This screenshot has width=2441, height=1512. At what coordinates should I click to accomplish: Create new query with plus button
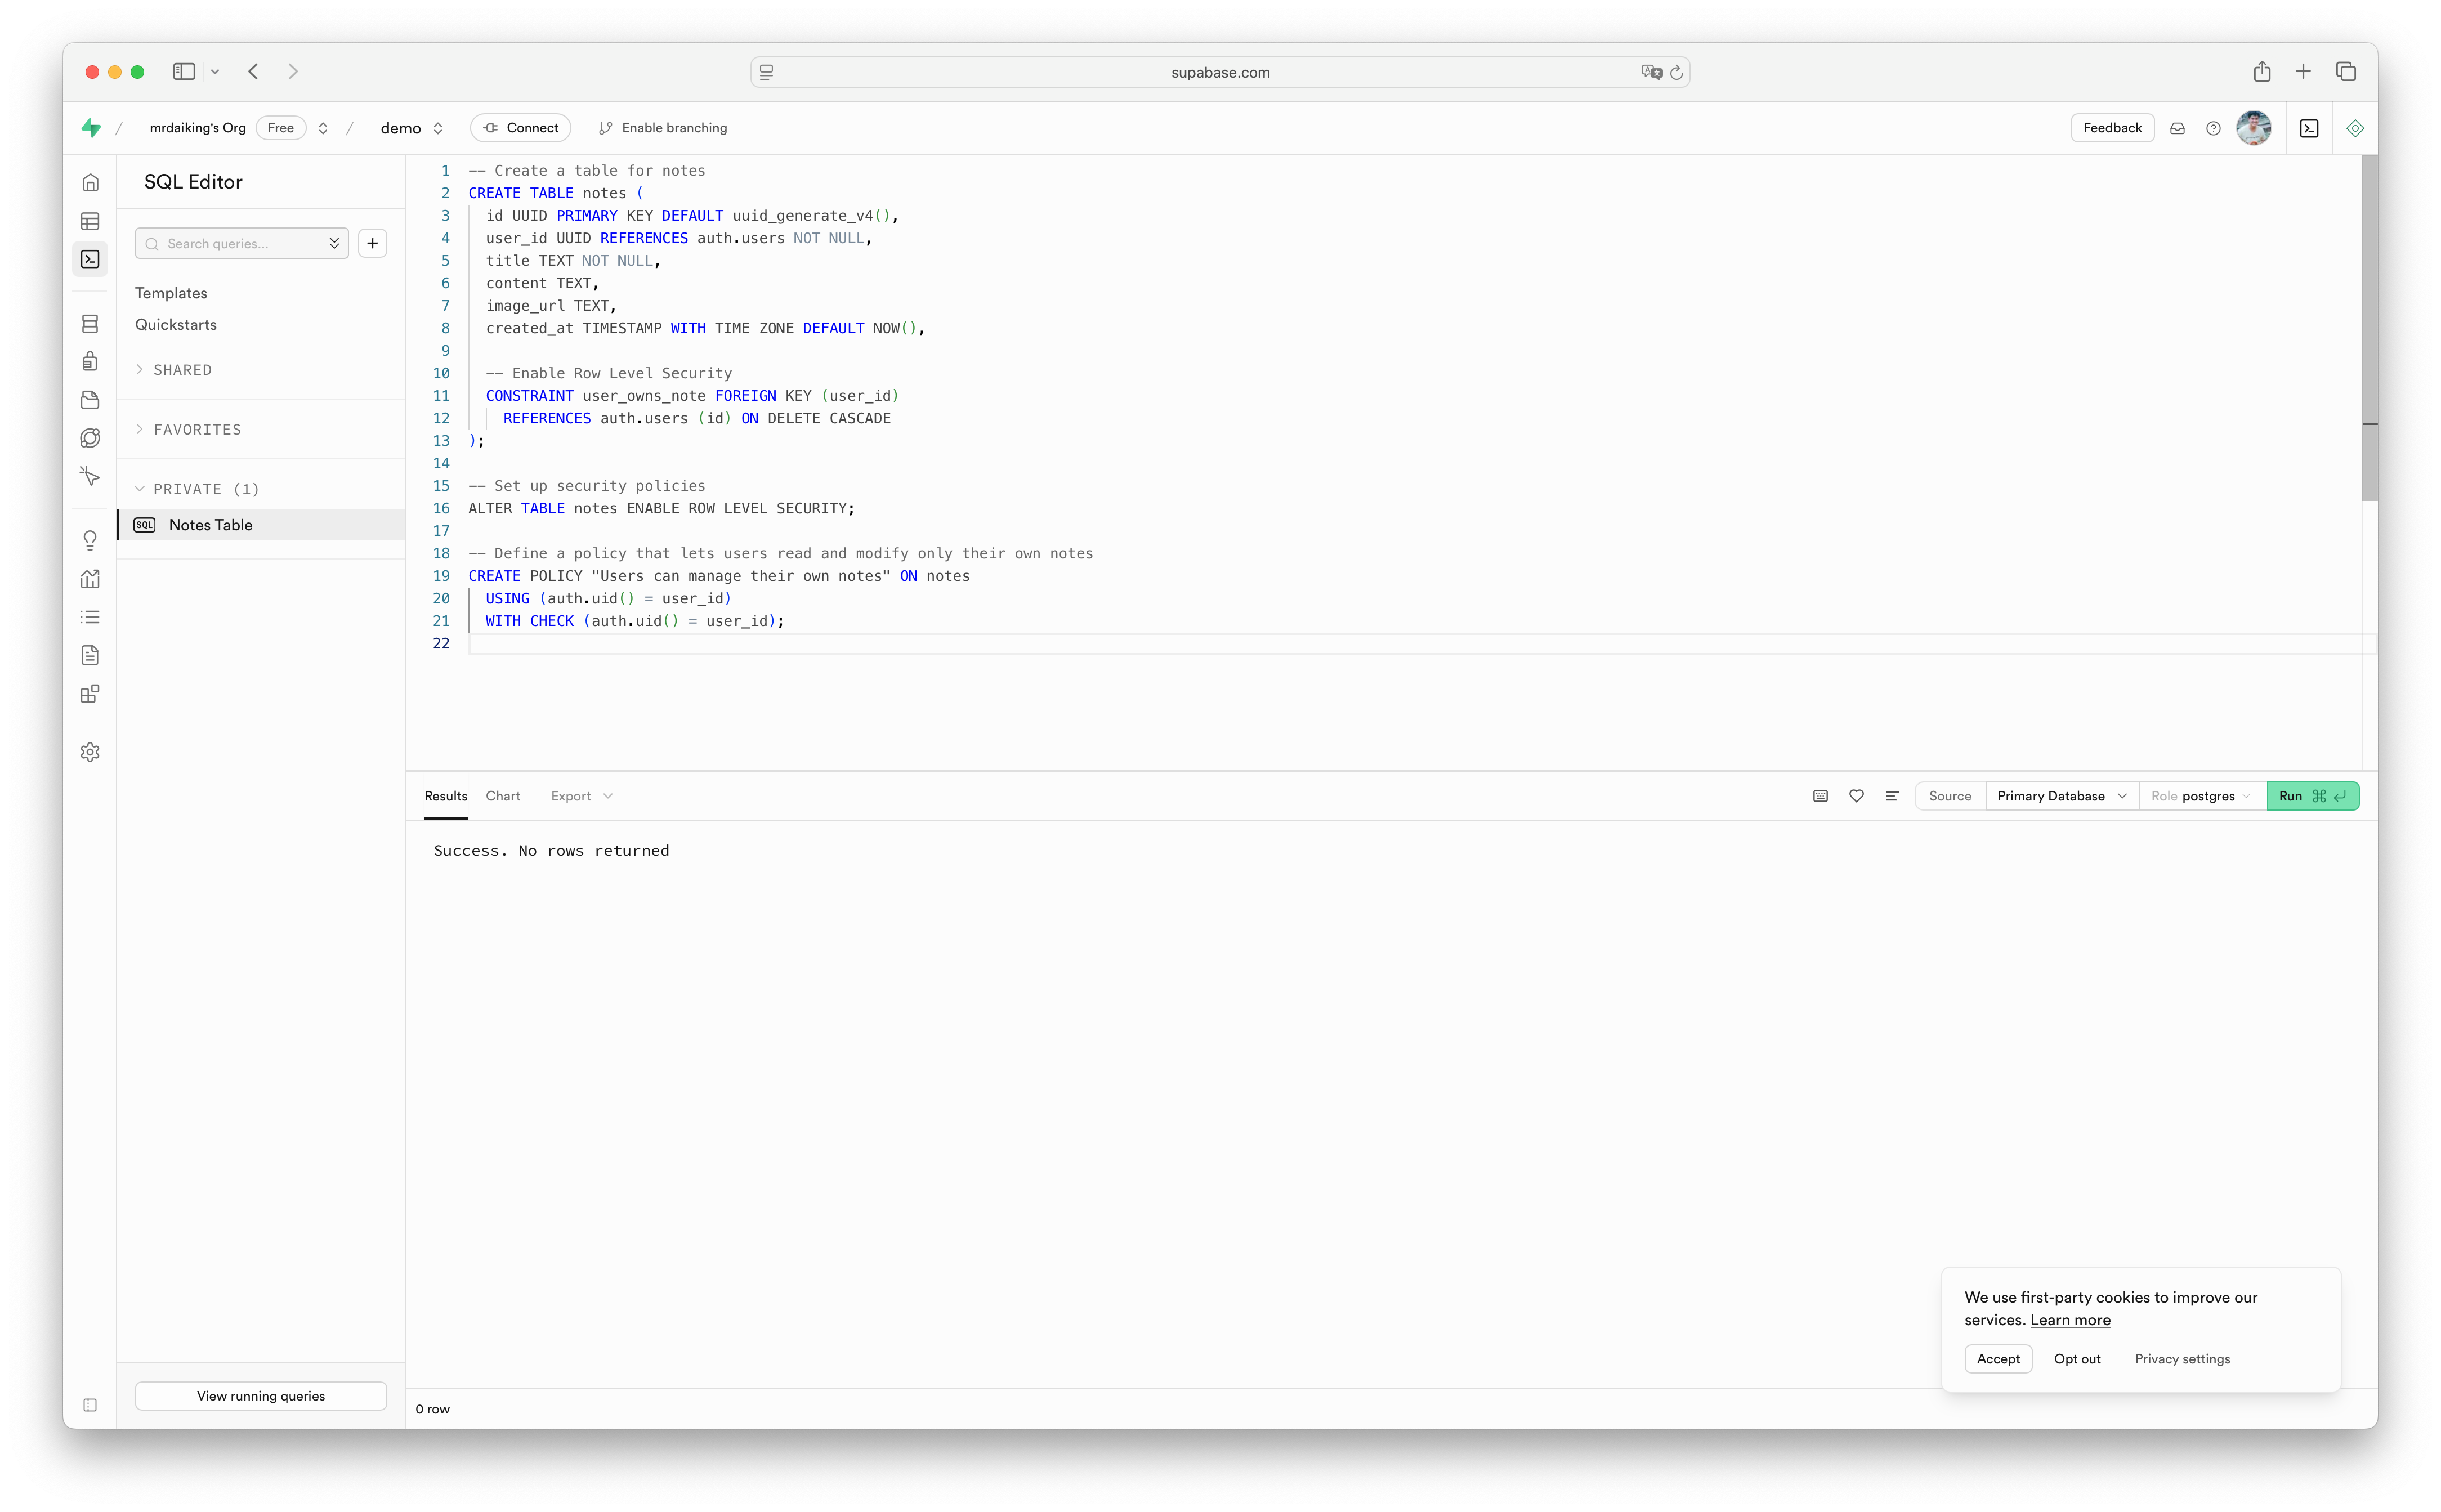(x=373, y=243)
